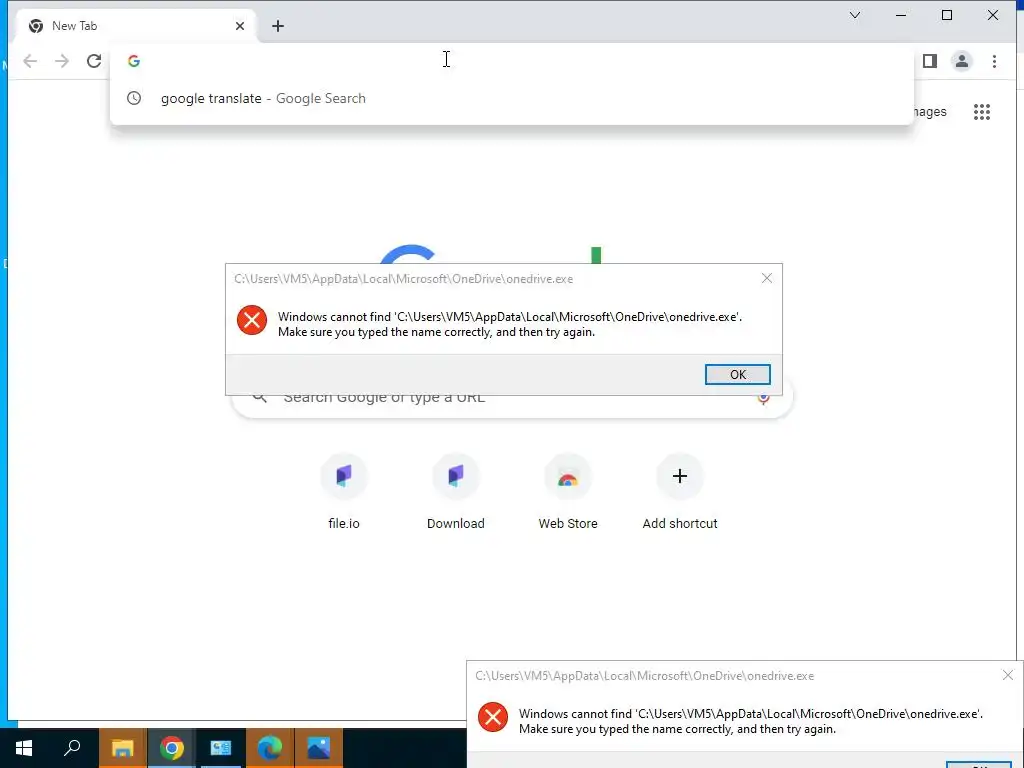Close the New Tab tab
Screen dimensions: 1024x768
pyautogui.click(x=240, y=26)
